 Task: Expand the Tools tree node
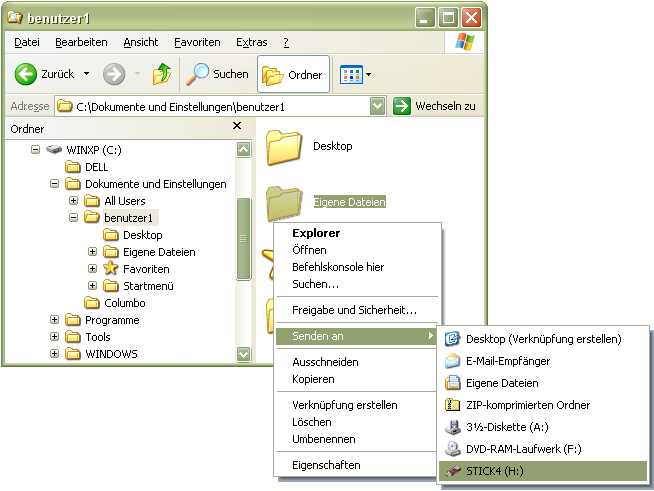(x=54, y=337)
